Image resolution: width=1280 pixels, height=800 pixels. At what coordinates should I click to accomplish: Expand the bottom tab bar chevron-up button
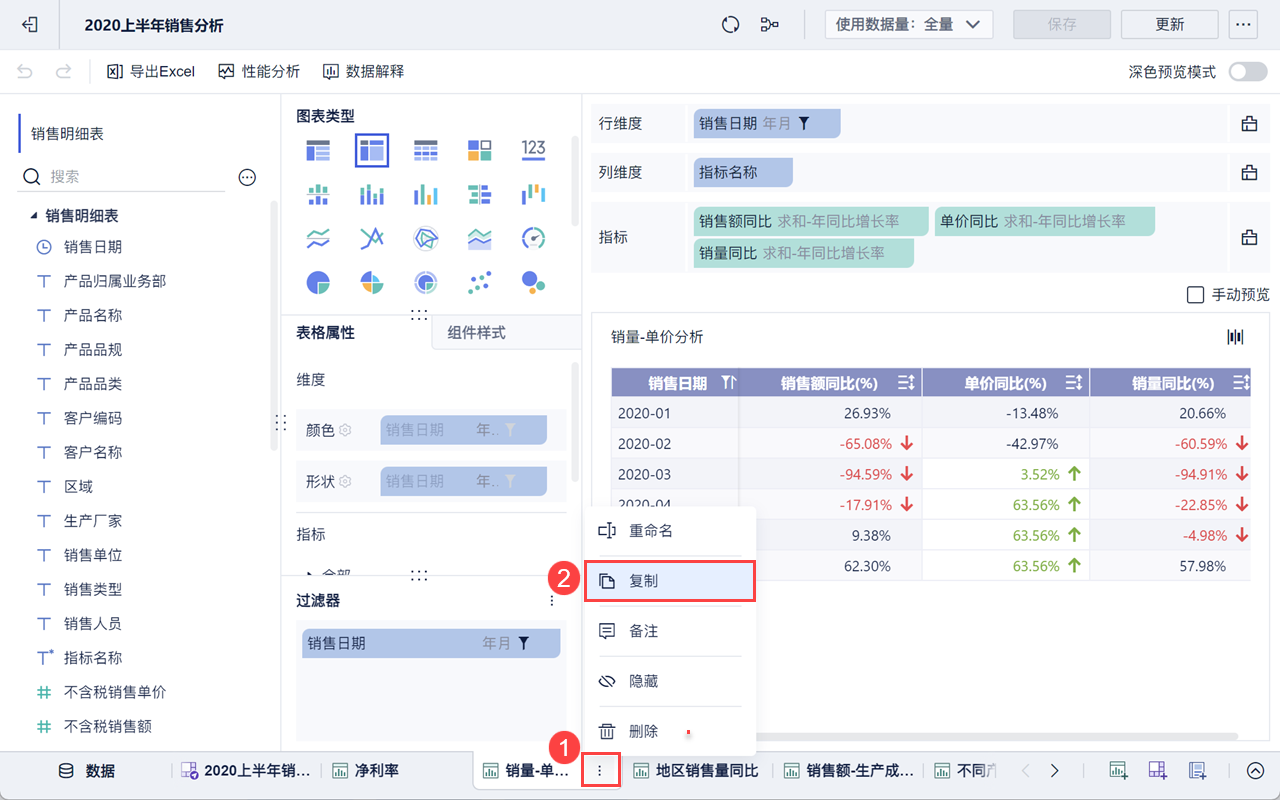point(1257,771)
